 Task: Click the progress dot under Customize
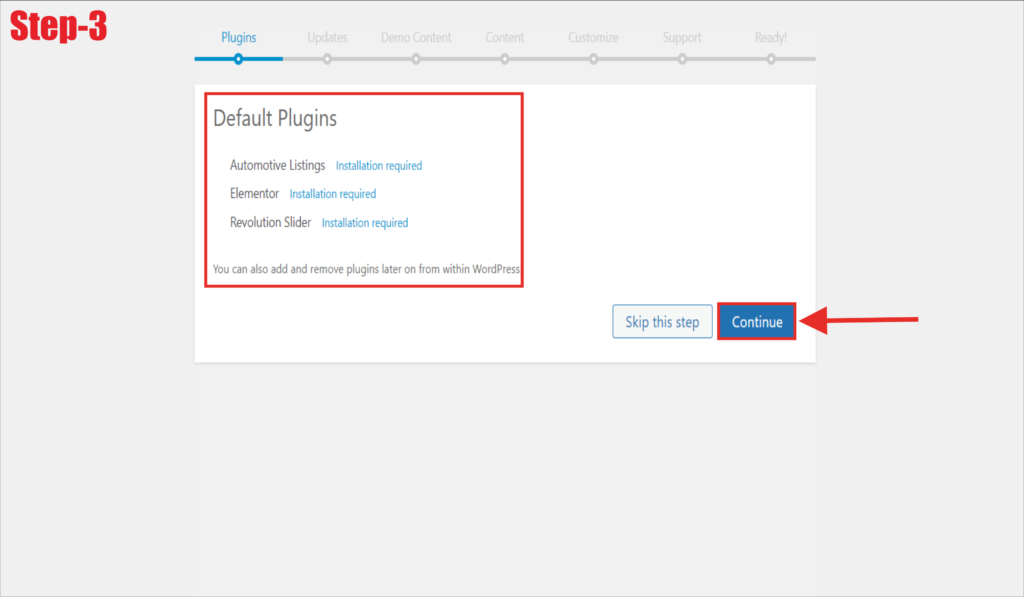pos(593,59)
